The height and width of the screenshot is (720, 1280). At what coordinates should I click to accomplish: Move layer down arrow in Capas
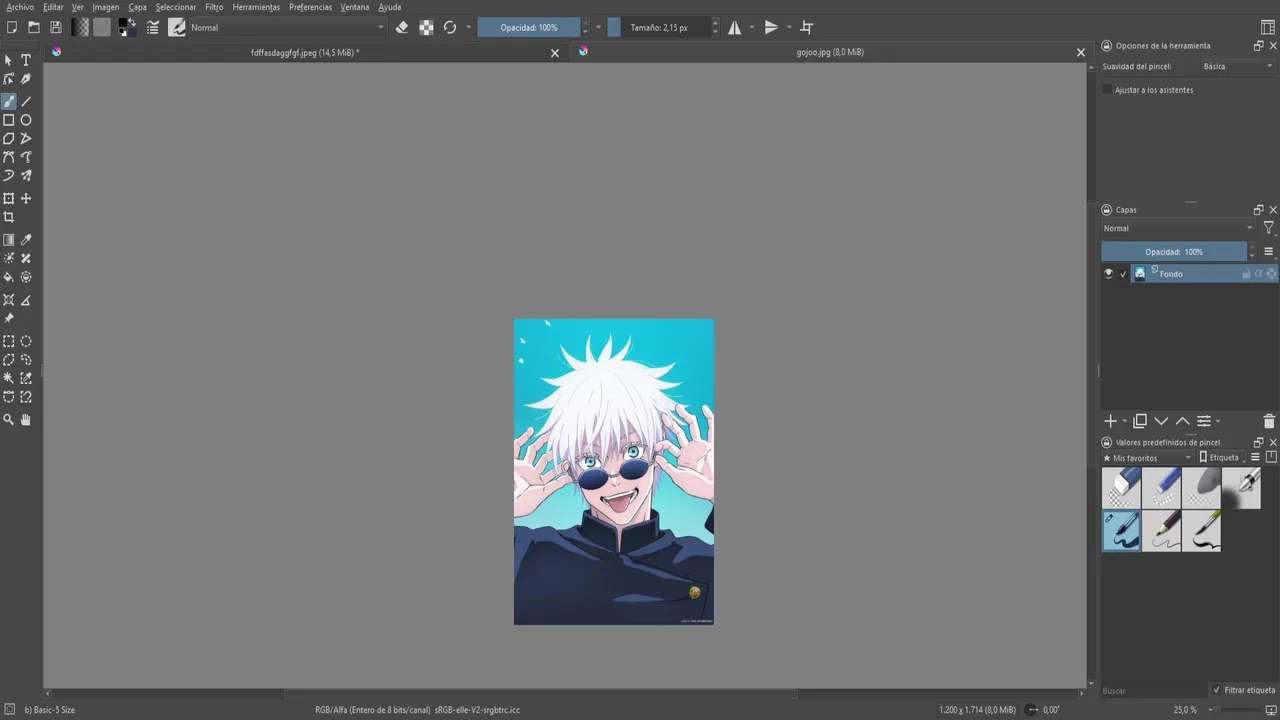click(x=1161, y=421)
